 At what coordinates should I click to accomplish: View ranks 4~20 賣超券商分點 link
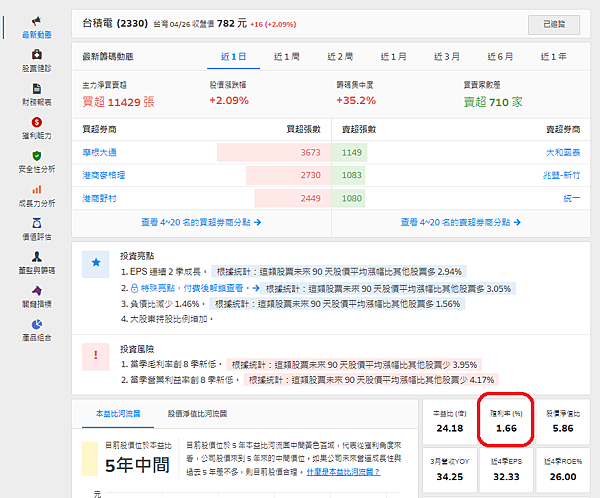click(461, 222)
